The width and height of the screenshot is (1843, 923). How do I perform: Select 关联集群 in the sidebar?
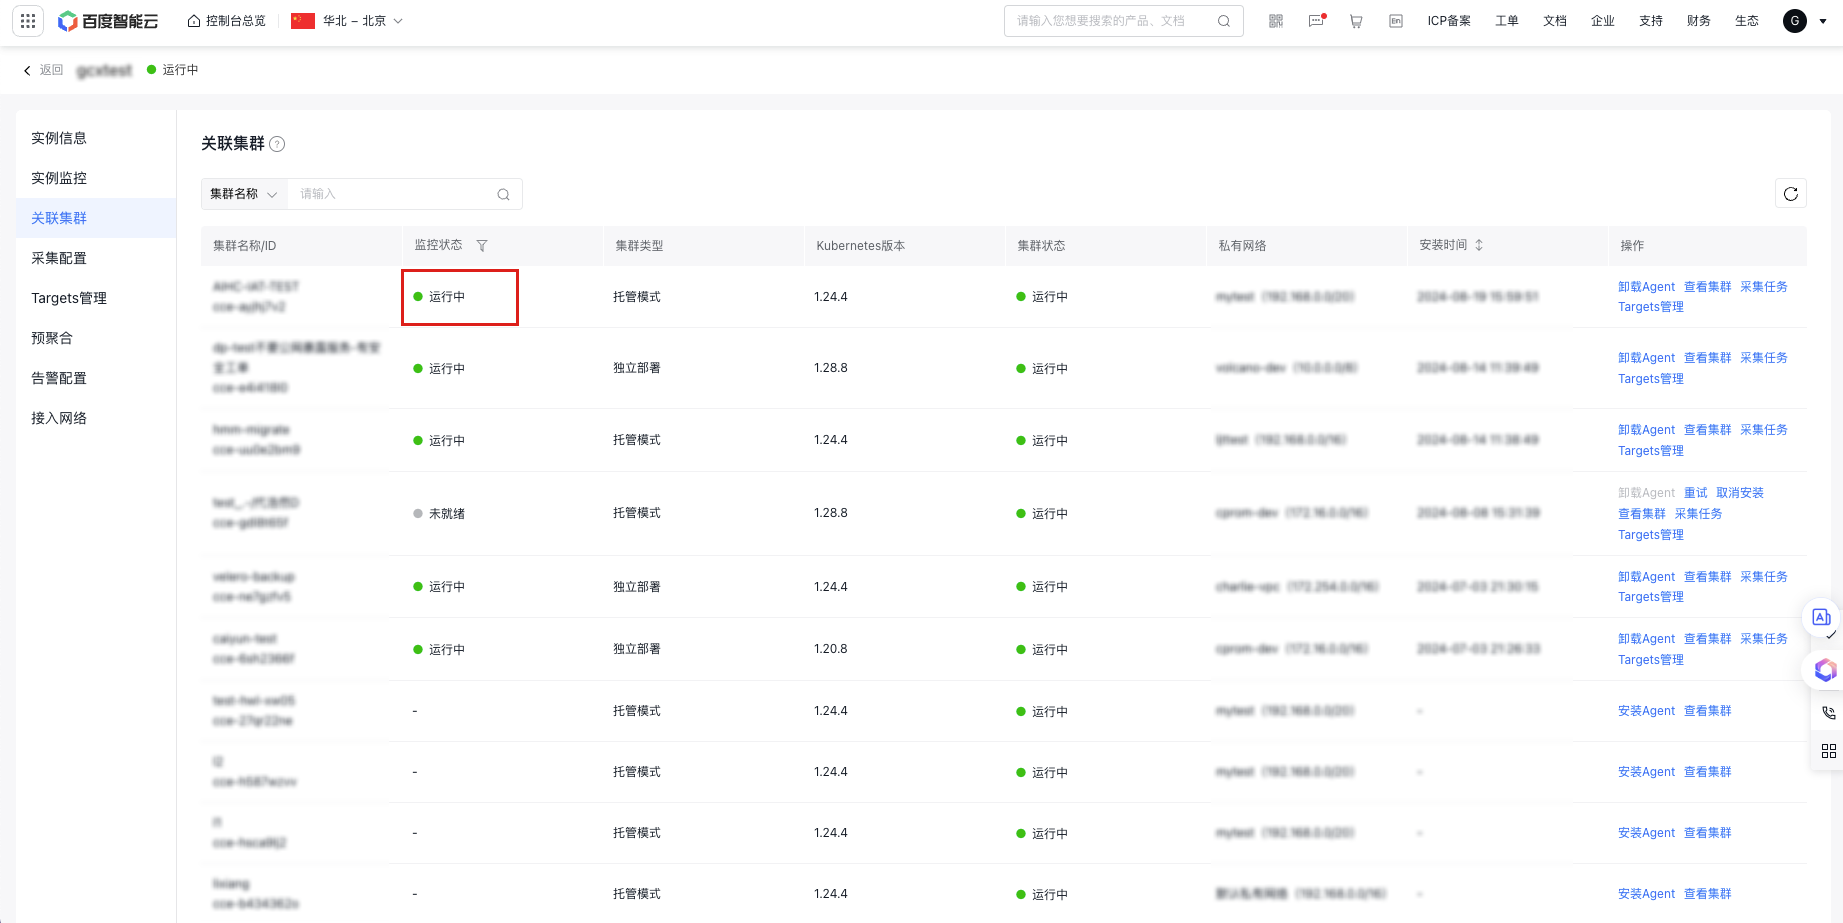tap(96, 218)
